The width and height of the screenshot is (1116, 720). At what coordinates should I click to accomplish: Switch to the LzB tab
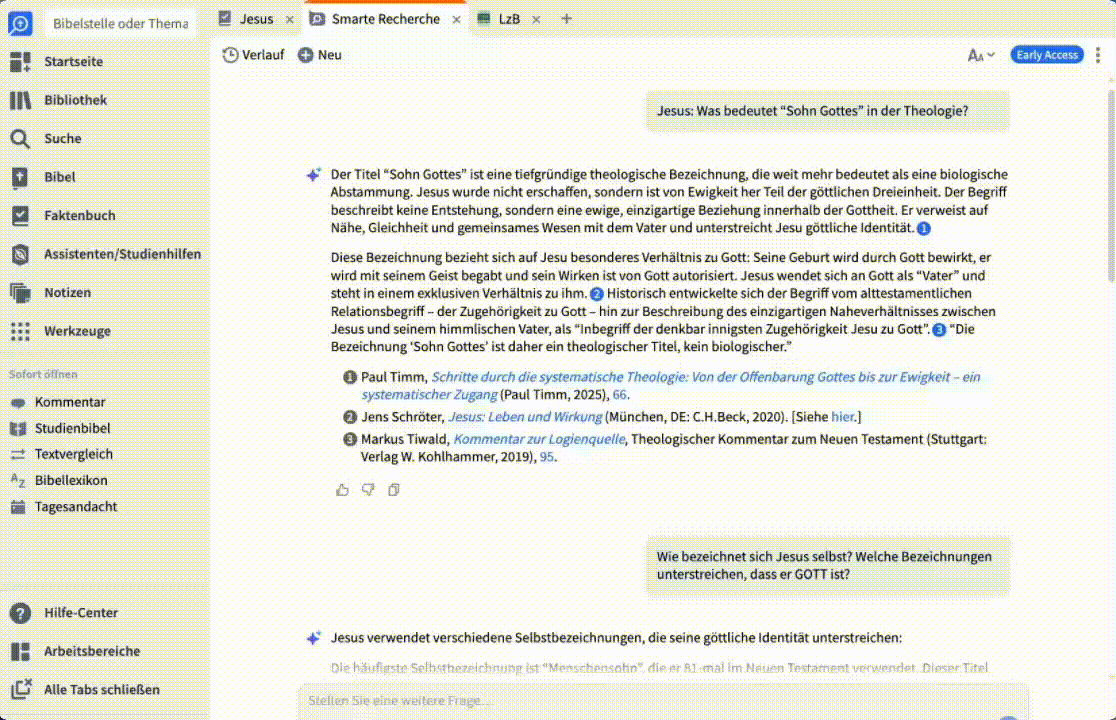pyautogui.click(x=509, y=19)
